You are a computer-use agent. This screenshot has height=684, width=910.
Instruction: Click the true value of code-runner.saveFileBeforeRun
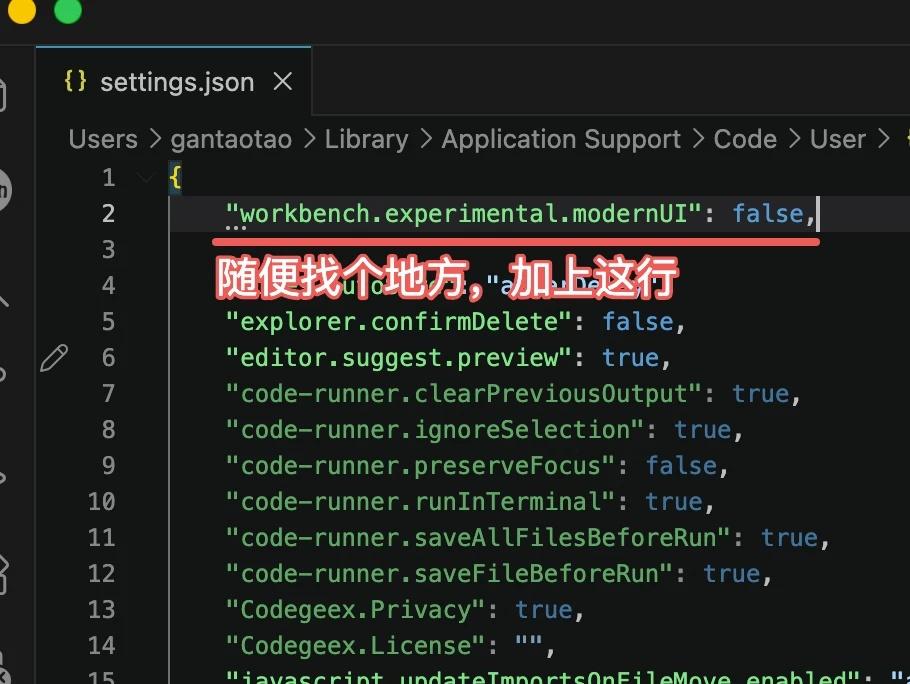(732, 574)
